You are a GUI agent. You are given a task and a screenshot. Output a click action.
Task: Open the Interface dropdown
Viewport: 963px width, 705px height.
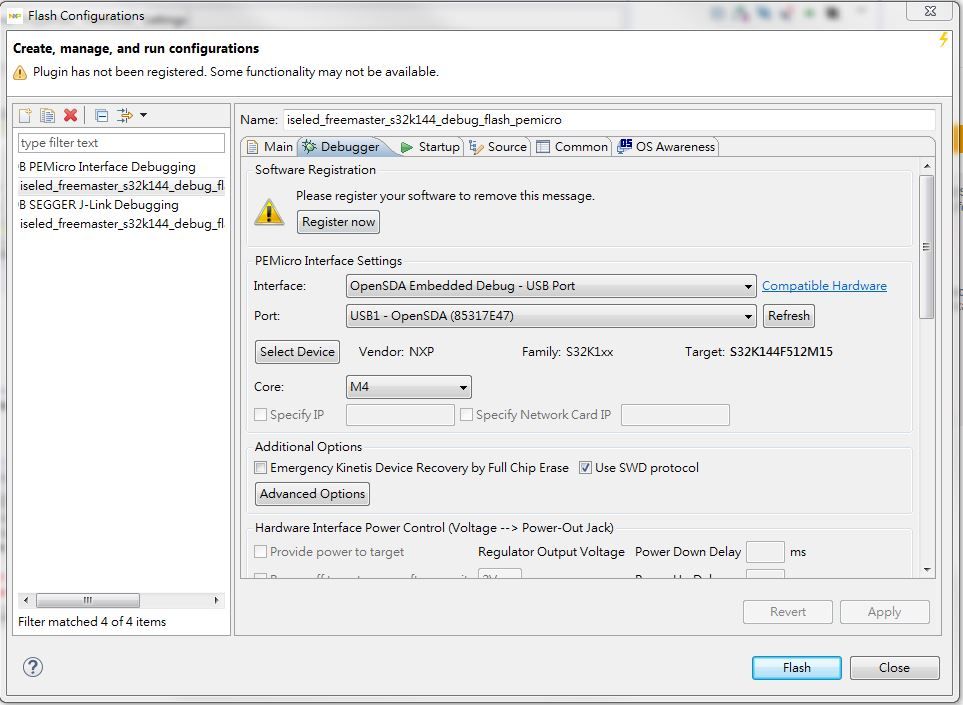click(551, 286)
